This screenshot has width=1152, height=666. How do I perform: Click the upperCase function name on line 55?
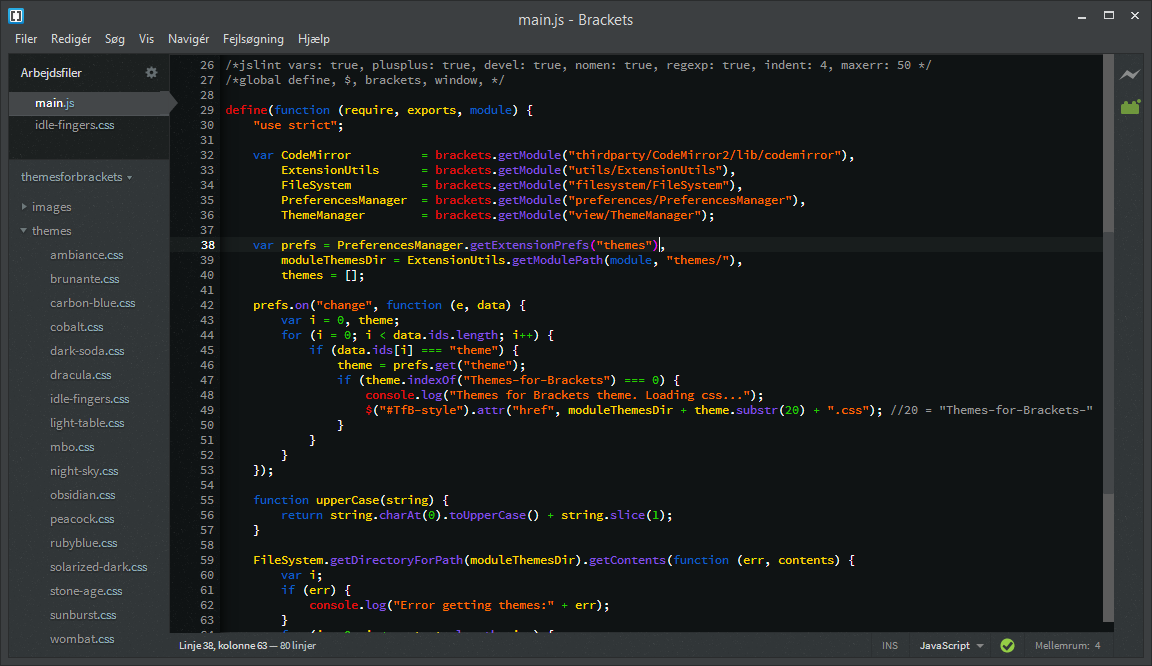point(347,500)
